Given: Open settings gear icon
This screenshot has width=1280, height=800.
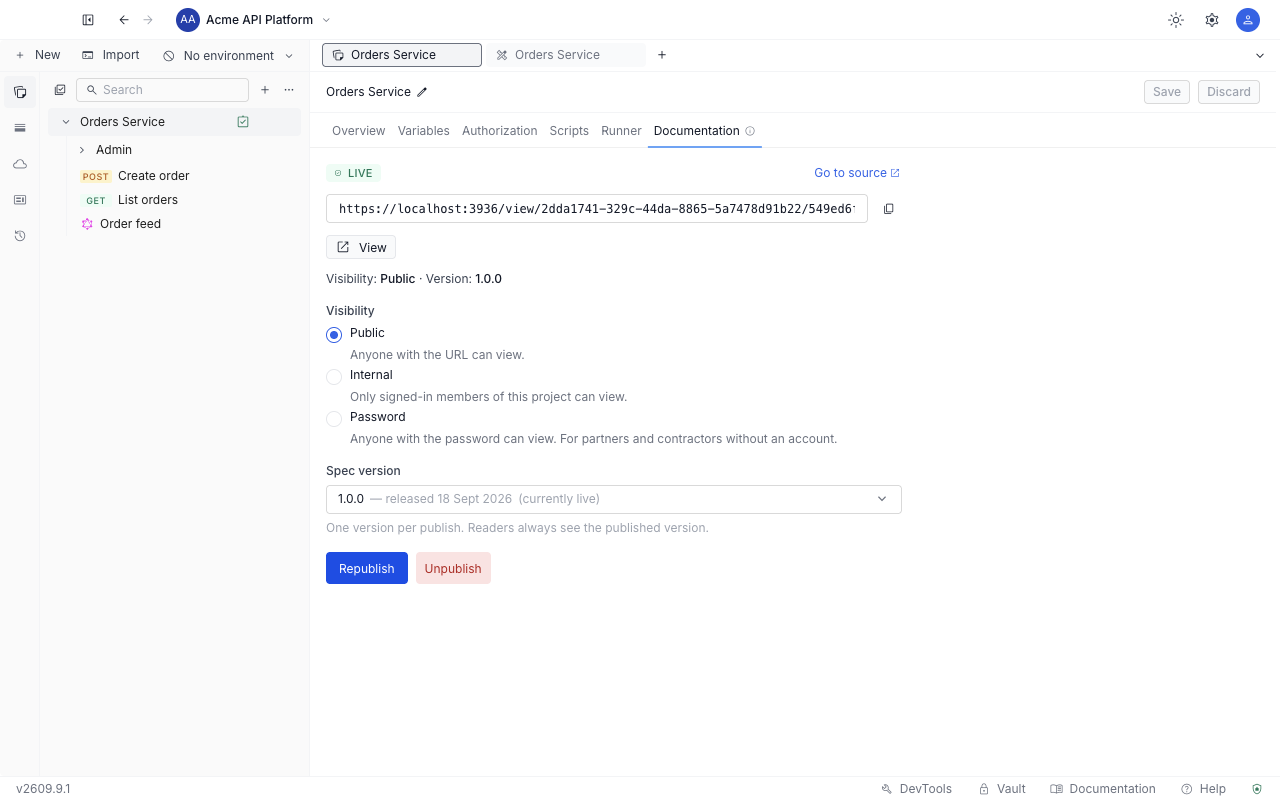Looking at the screenshot, I should tap(1212, 20).
